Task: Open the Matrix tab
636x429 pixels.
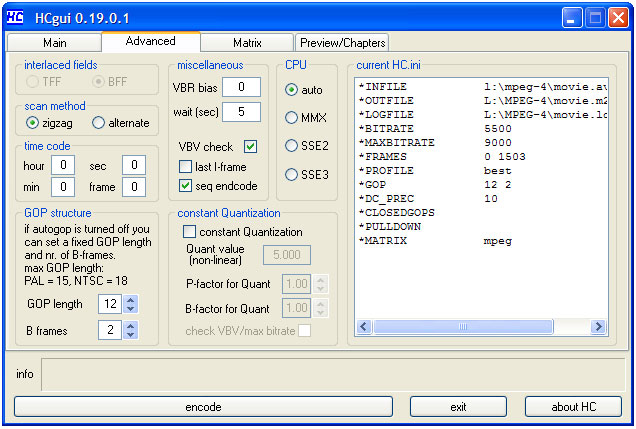Action: (x=247, y=43)
